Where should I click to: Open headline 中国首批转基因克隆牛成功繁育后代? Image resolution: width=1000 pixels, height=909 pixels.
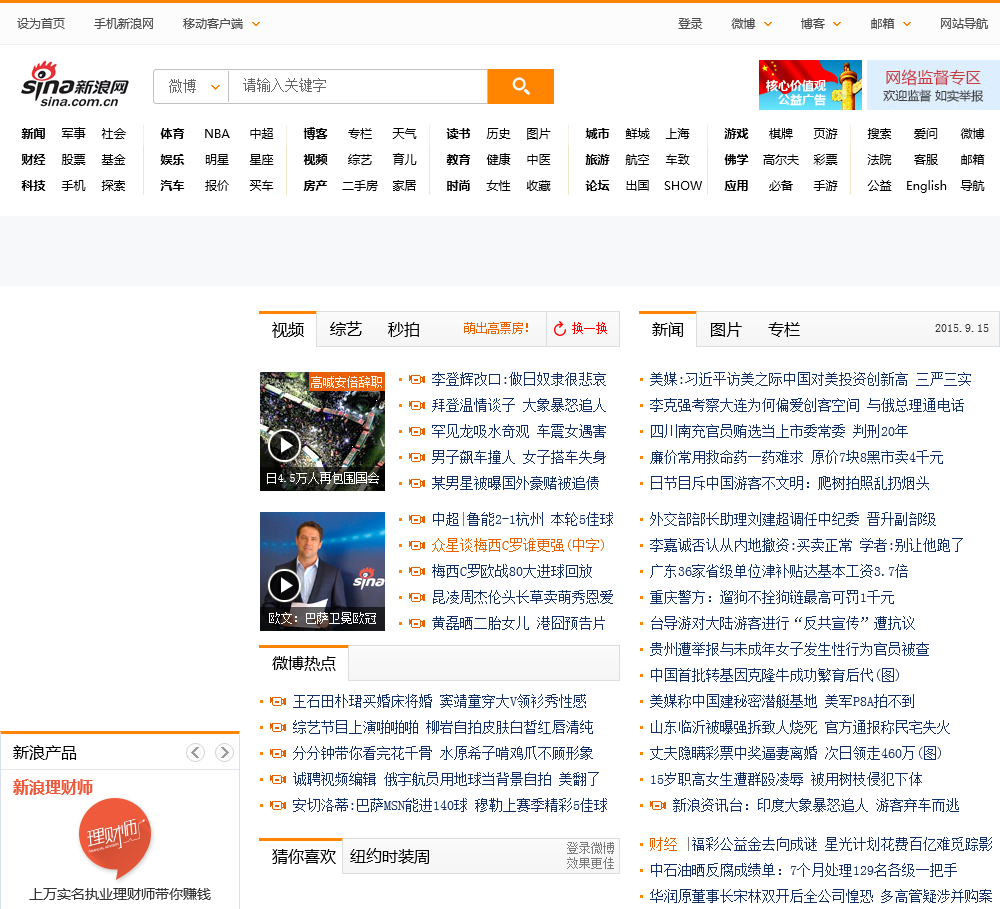(x=774, y=676)
